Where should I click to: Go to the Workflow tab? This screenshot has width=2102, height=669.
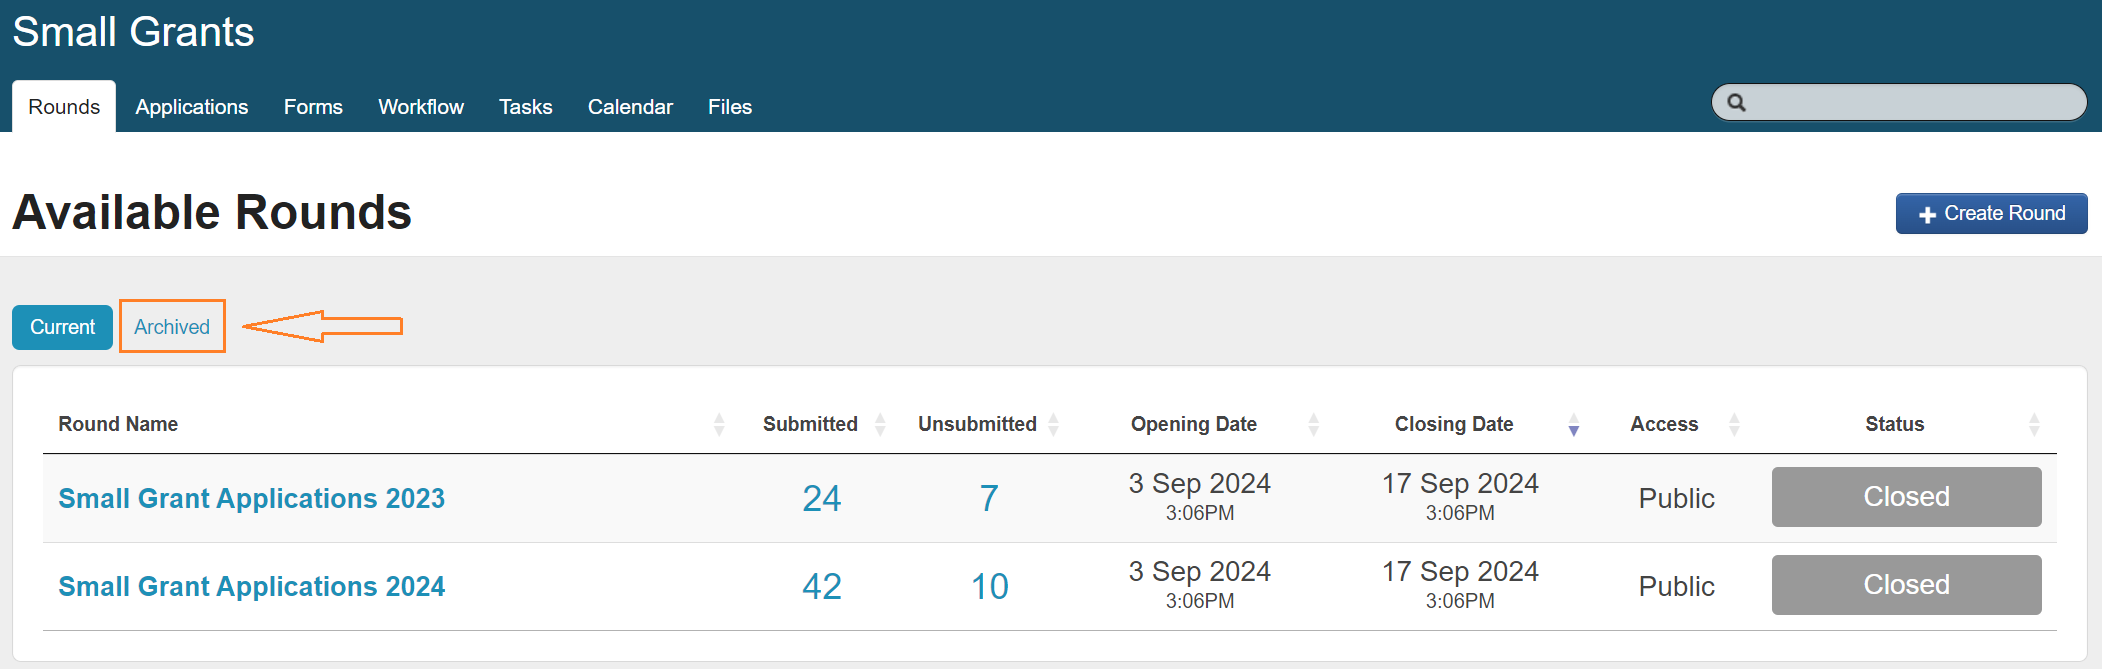point(421,107)
